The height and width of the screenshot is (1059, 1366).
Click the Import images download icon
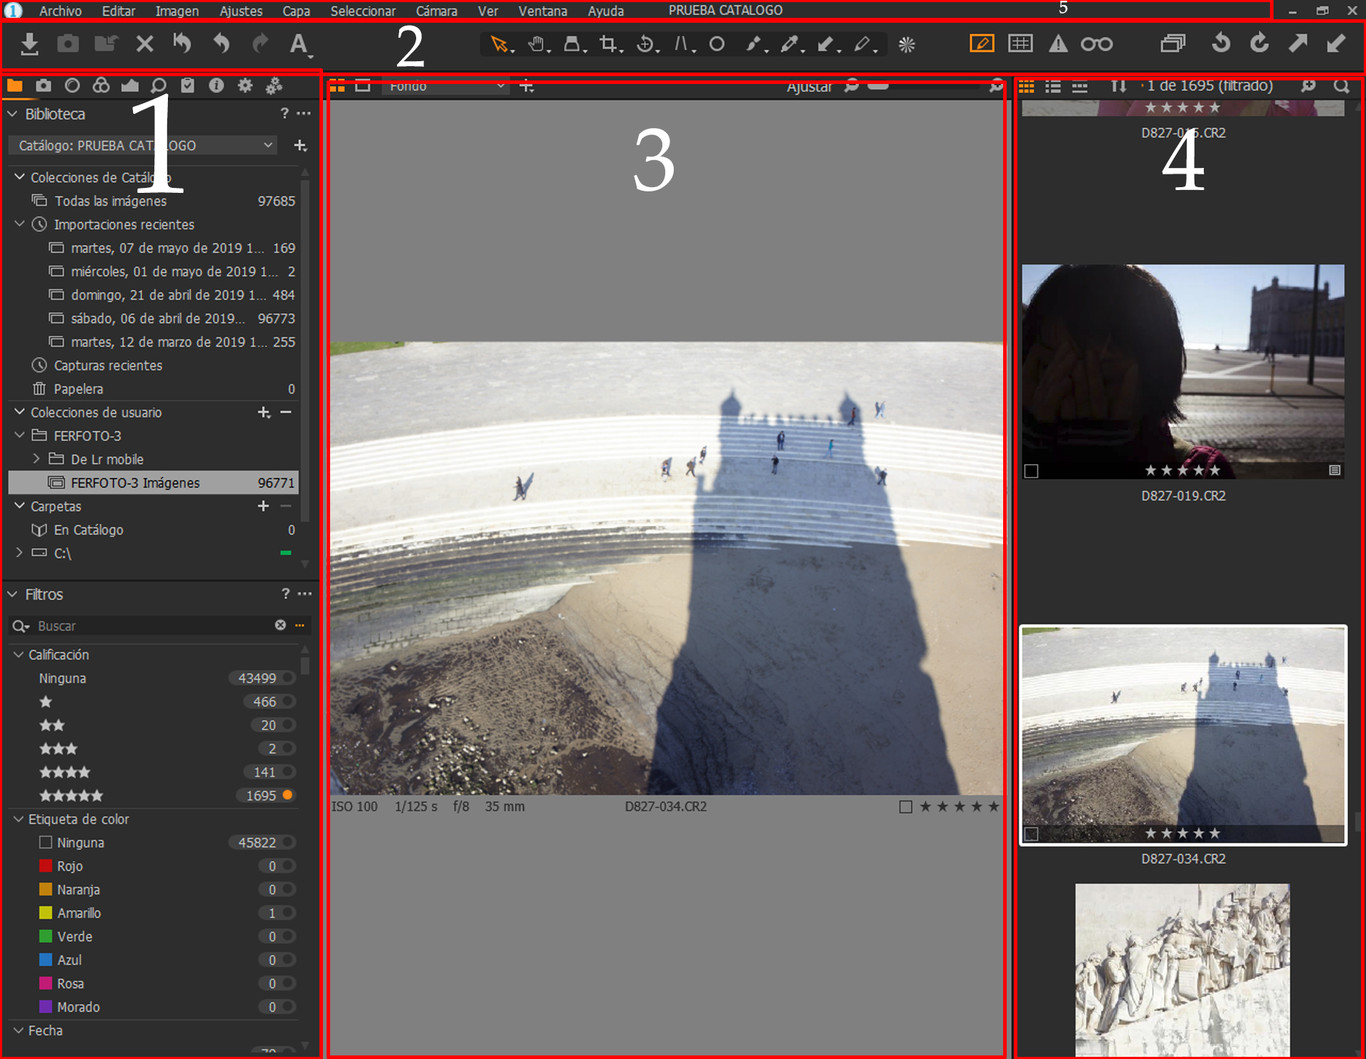[29, 44]
